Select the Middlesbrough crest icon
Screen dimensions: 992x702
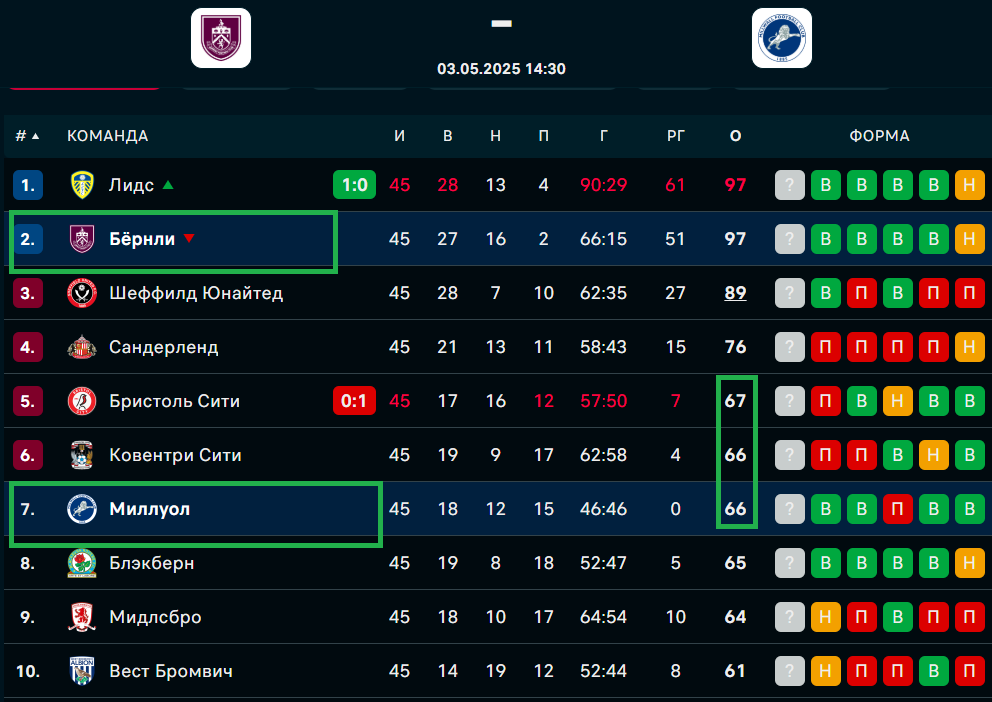(82, 617)
